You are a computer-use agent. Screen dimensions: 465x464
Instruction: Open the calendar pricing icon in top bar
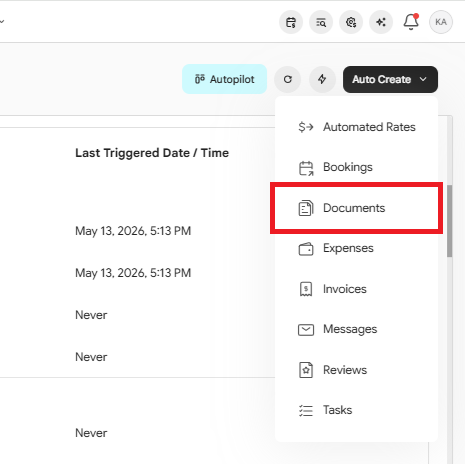[291, 22]
